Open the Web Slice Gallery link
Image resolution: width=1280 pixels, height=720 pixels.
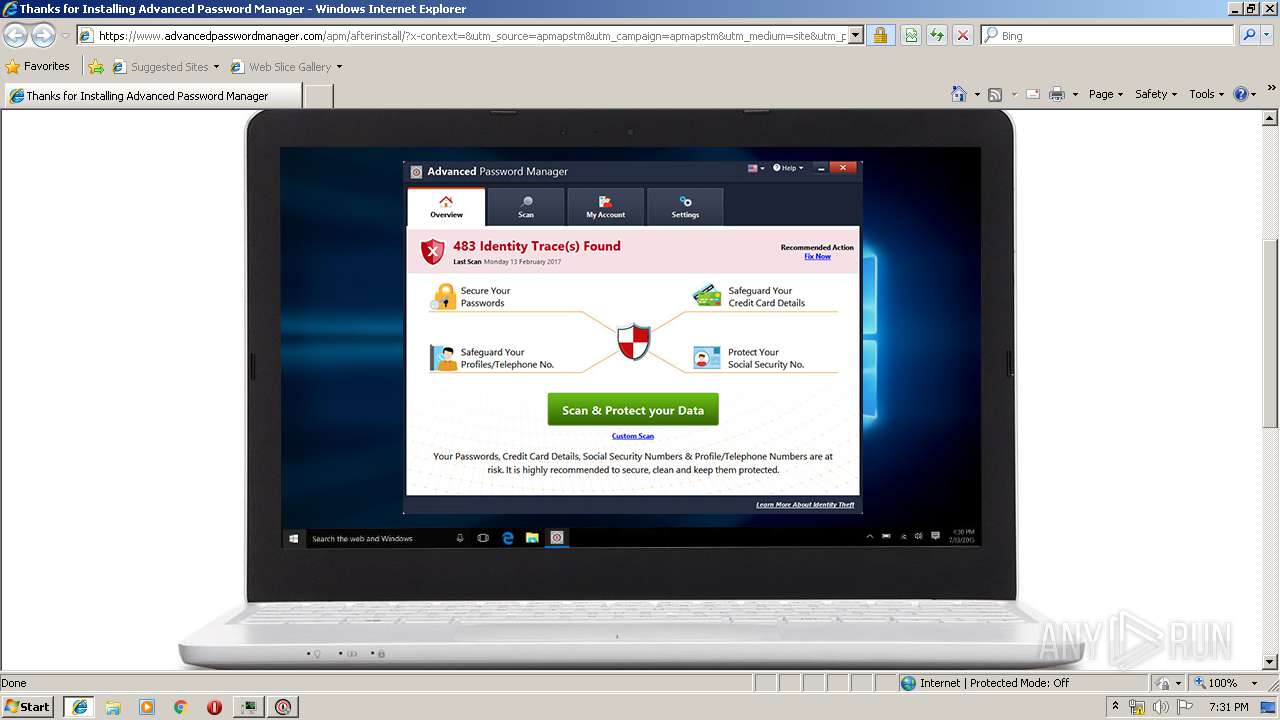click(280, 67)
